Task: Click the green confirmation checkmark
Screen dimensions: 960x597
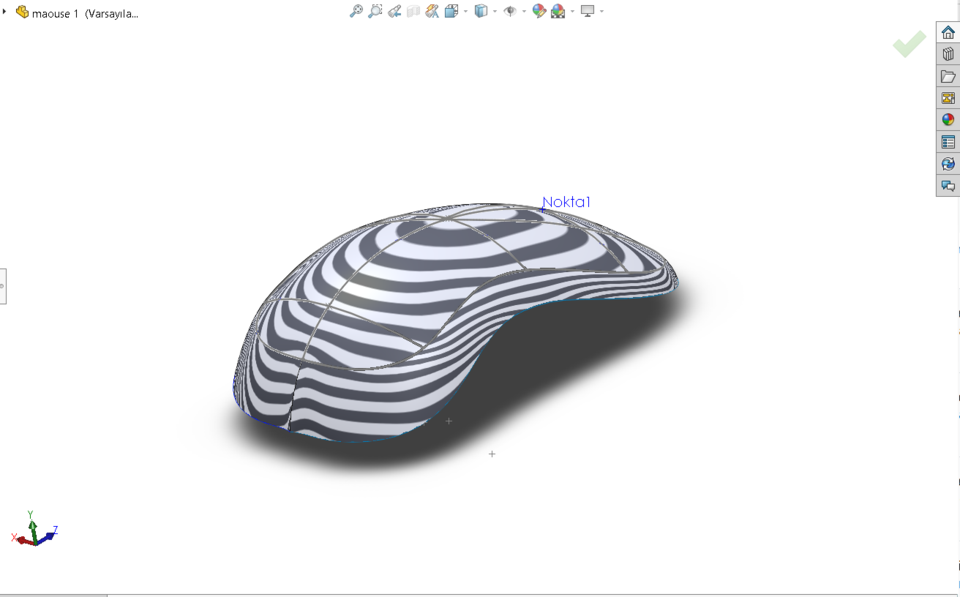Action: pos(908,44)
